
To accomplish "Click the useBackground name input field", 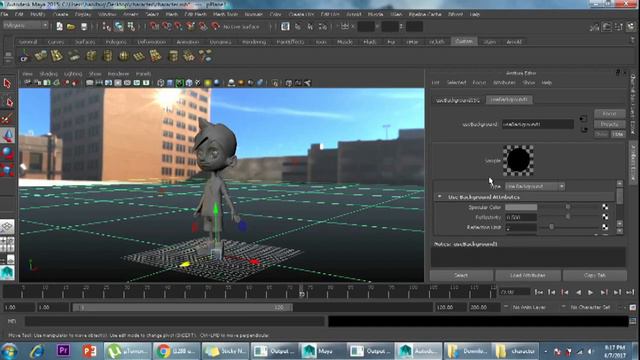I will [538, 124].
